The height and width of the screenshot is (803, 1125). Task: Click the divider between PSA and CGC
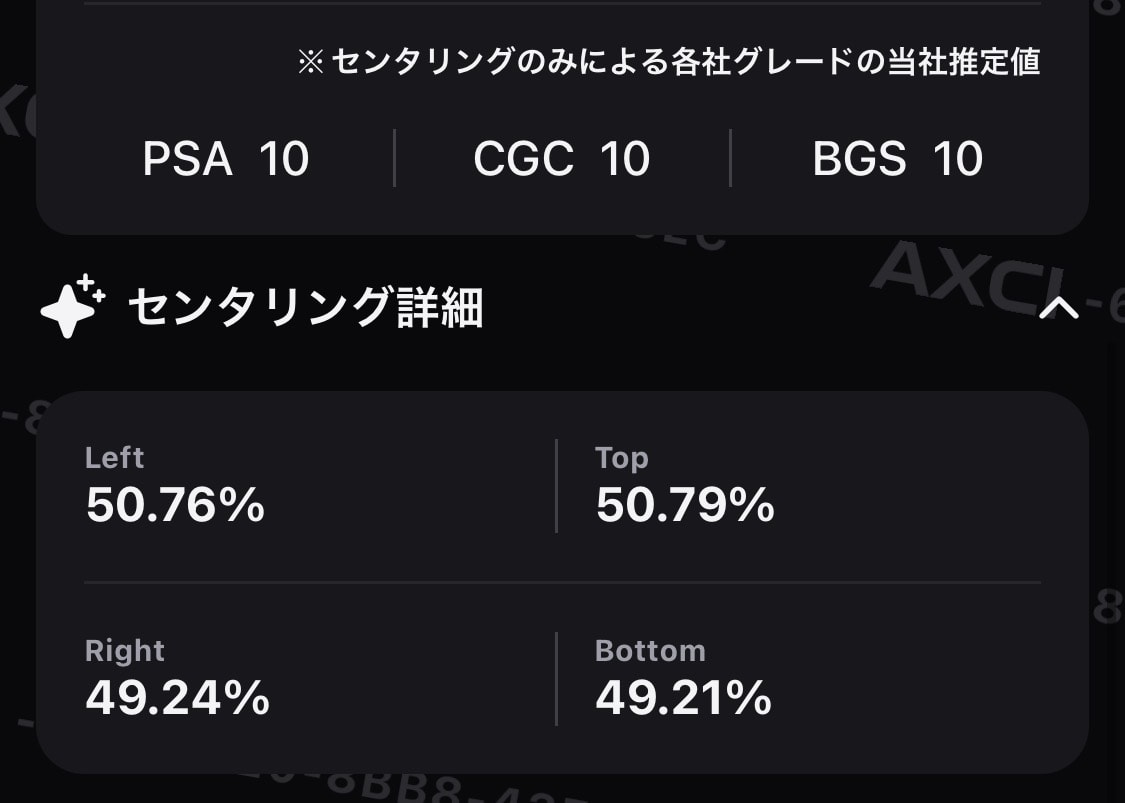click(395, 158)
